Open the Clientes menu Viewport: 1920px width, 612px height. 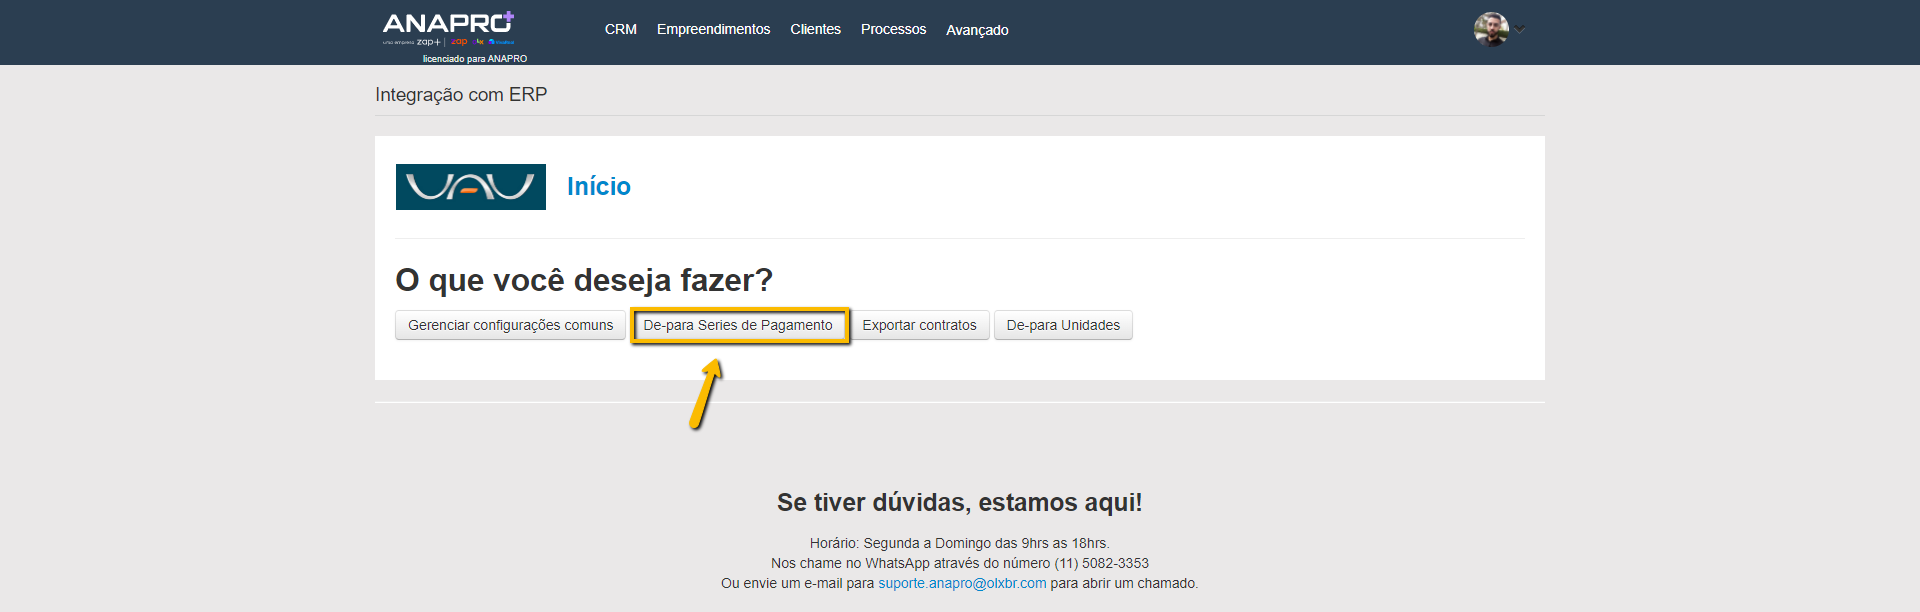coord(815,29)
